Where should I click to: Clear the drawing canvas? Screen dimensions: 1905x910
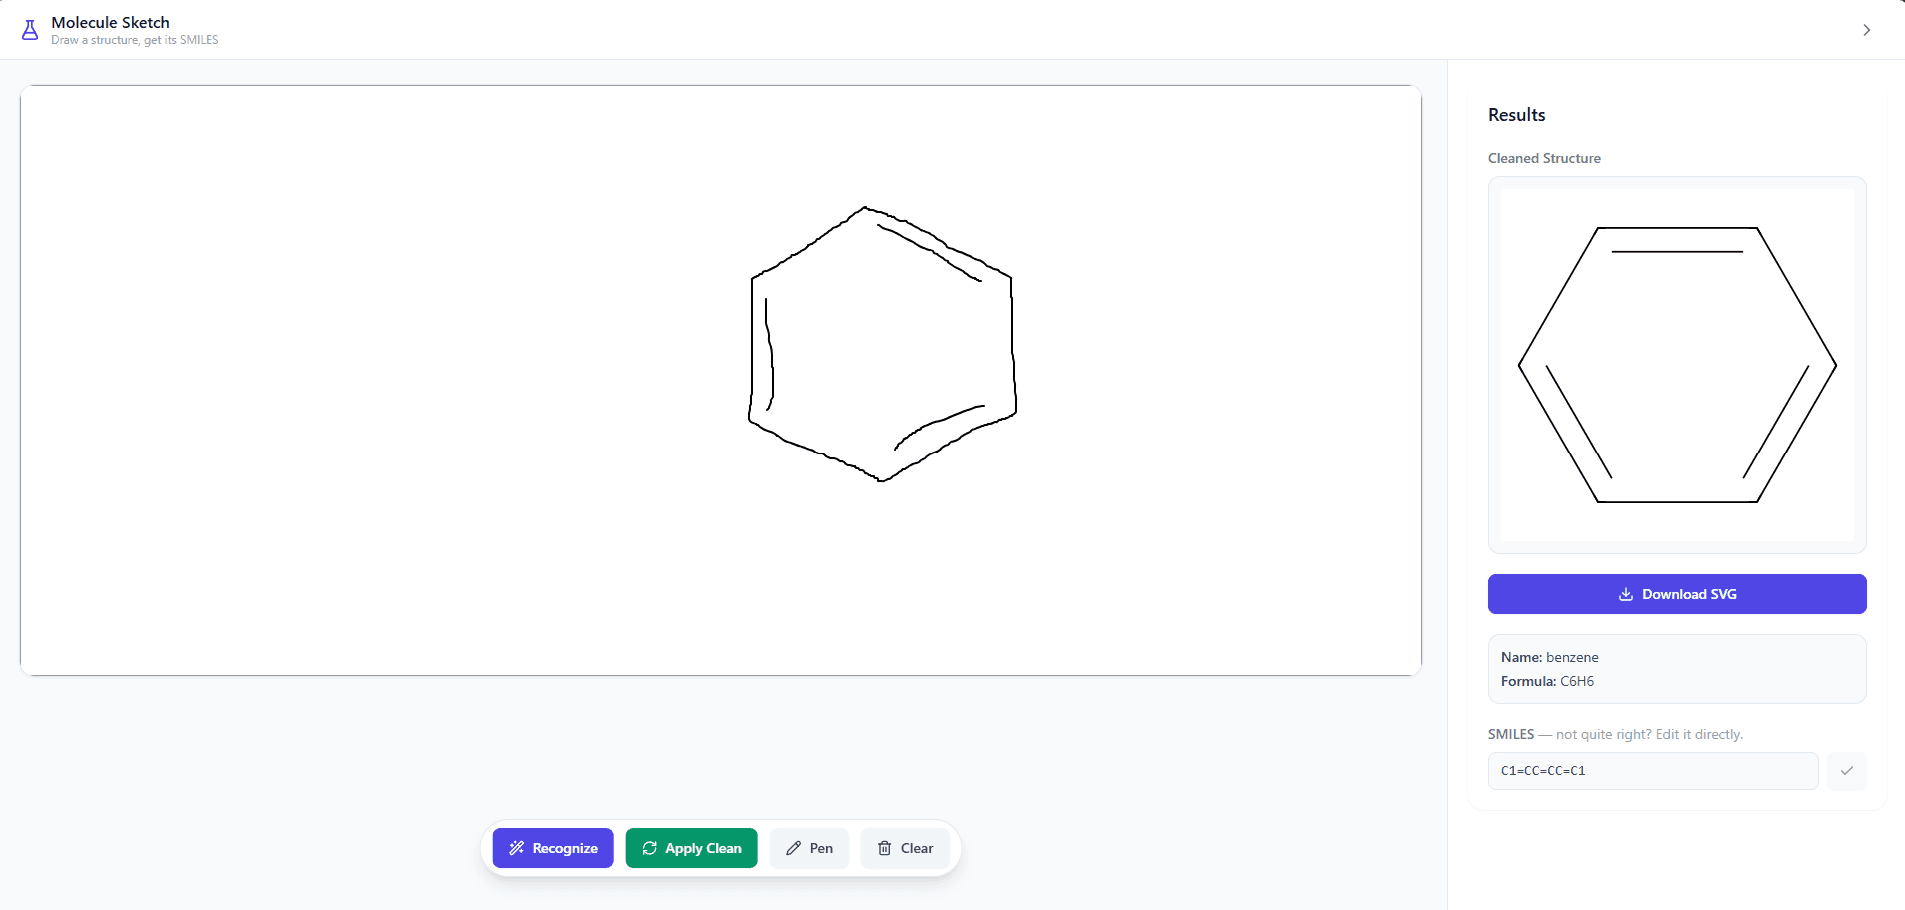[905, 848]
